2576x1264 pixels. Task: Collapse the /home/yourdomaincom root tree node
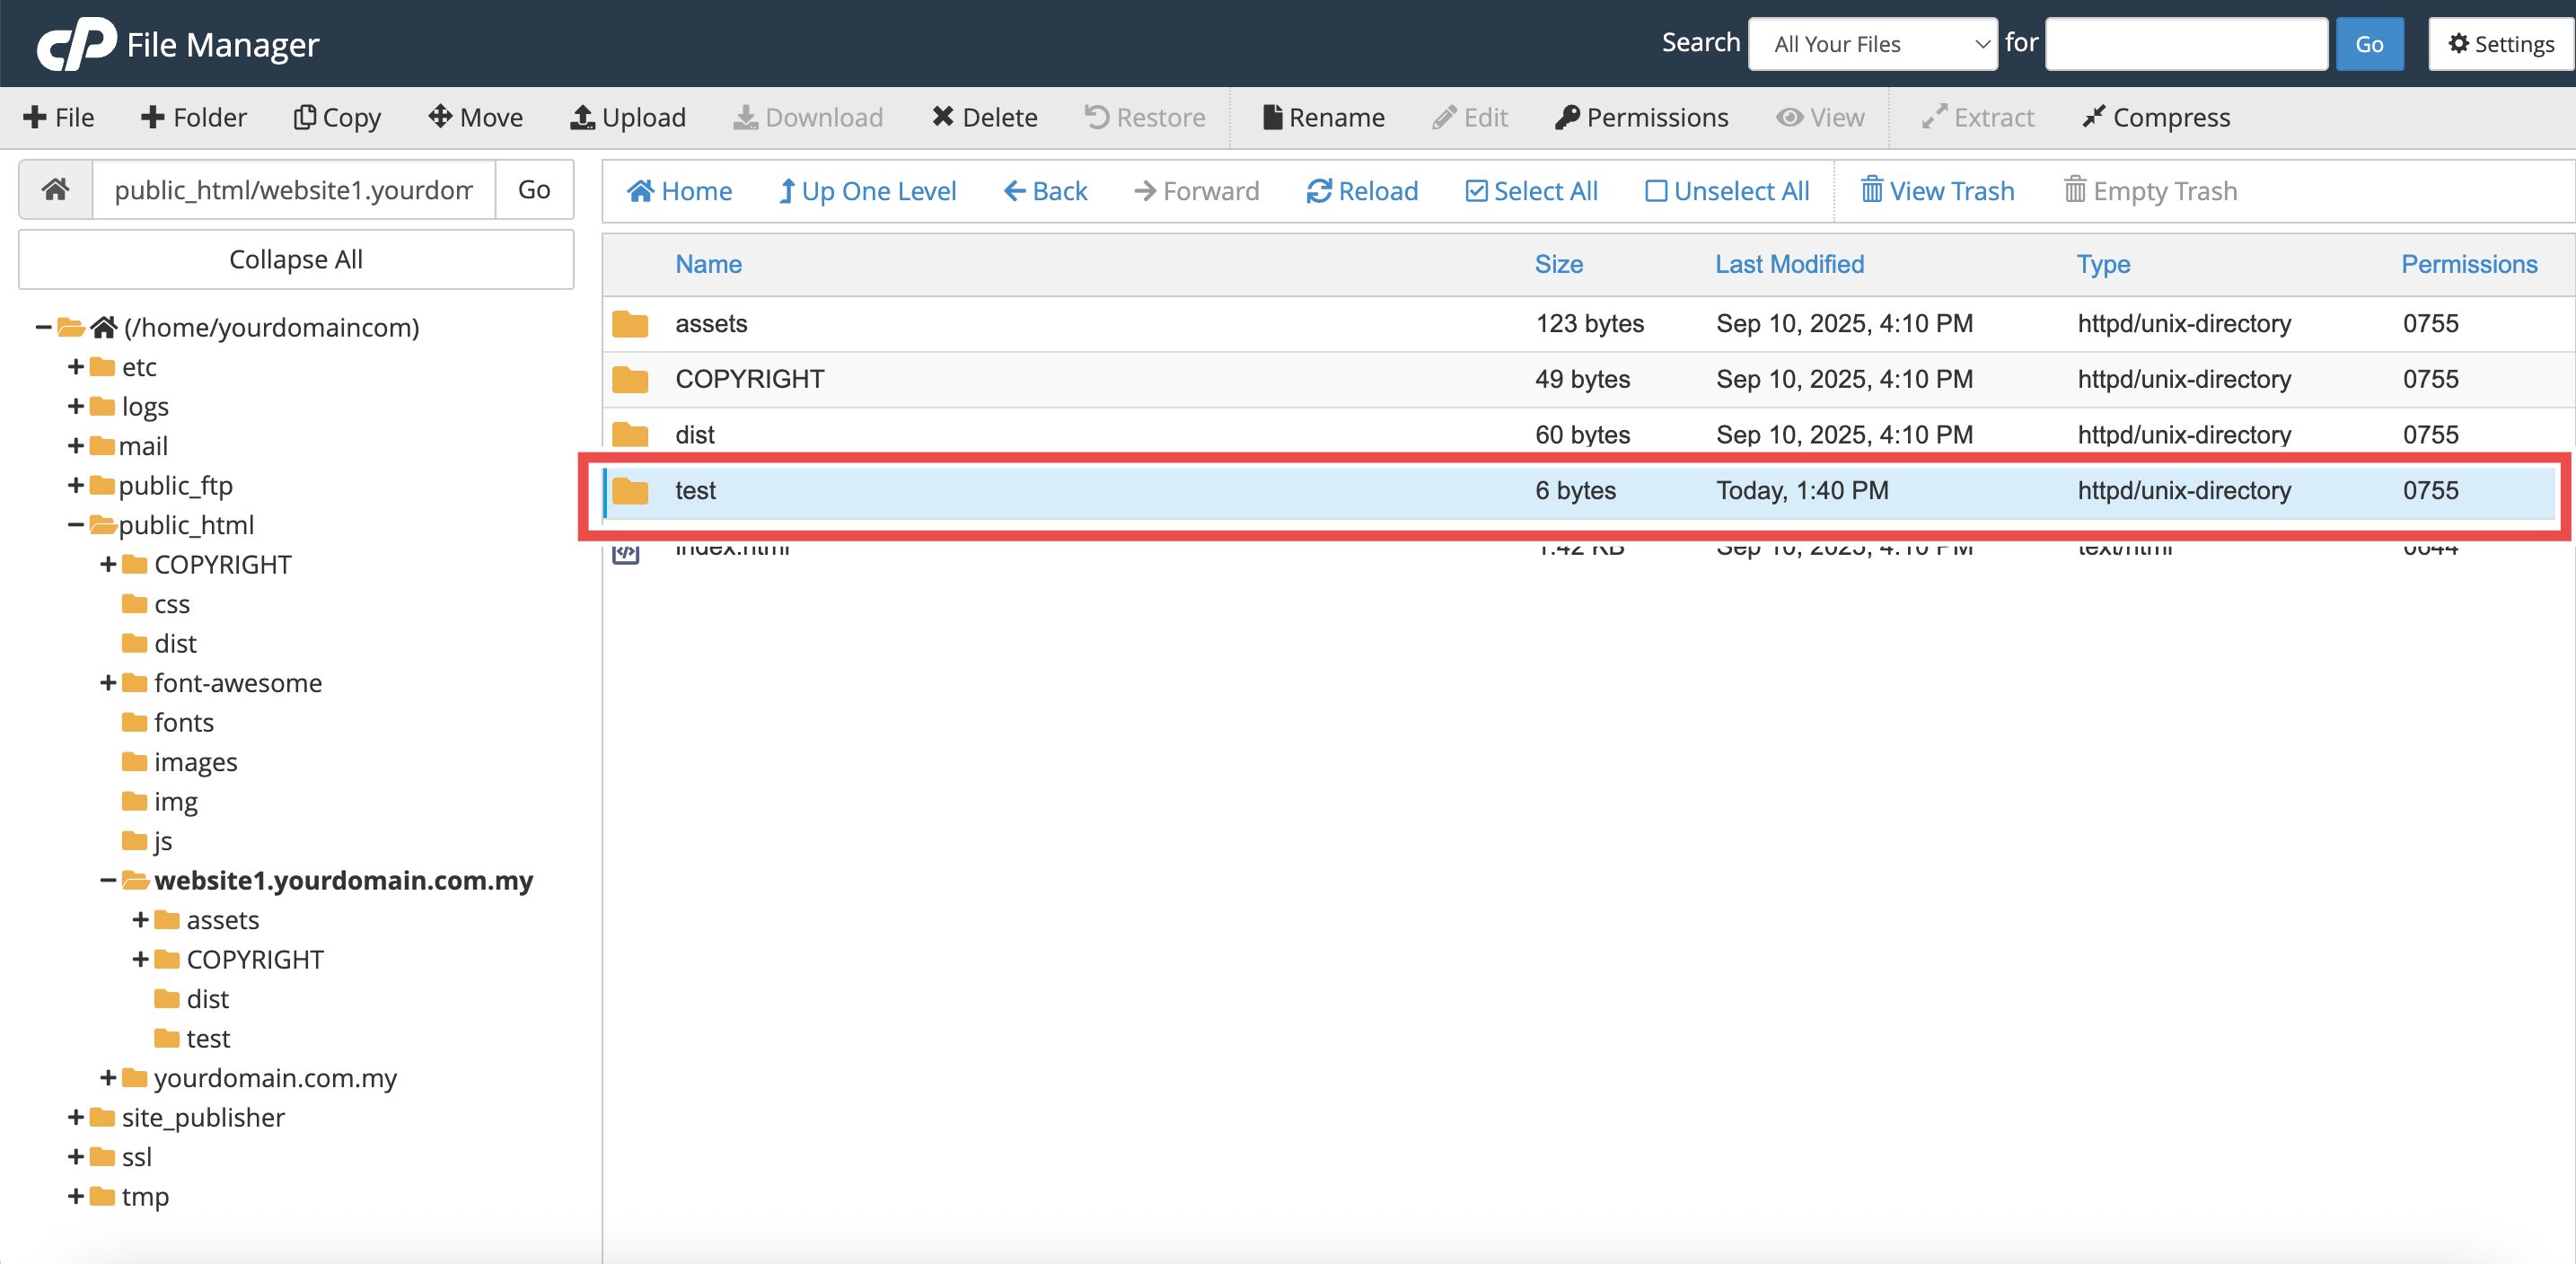click(x=43, y=327)
